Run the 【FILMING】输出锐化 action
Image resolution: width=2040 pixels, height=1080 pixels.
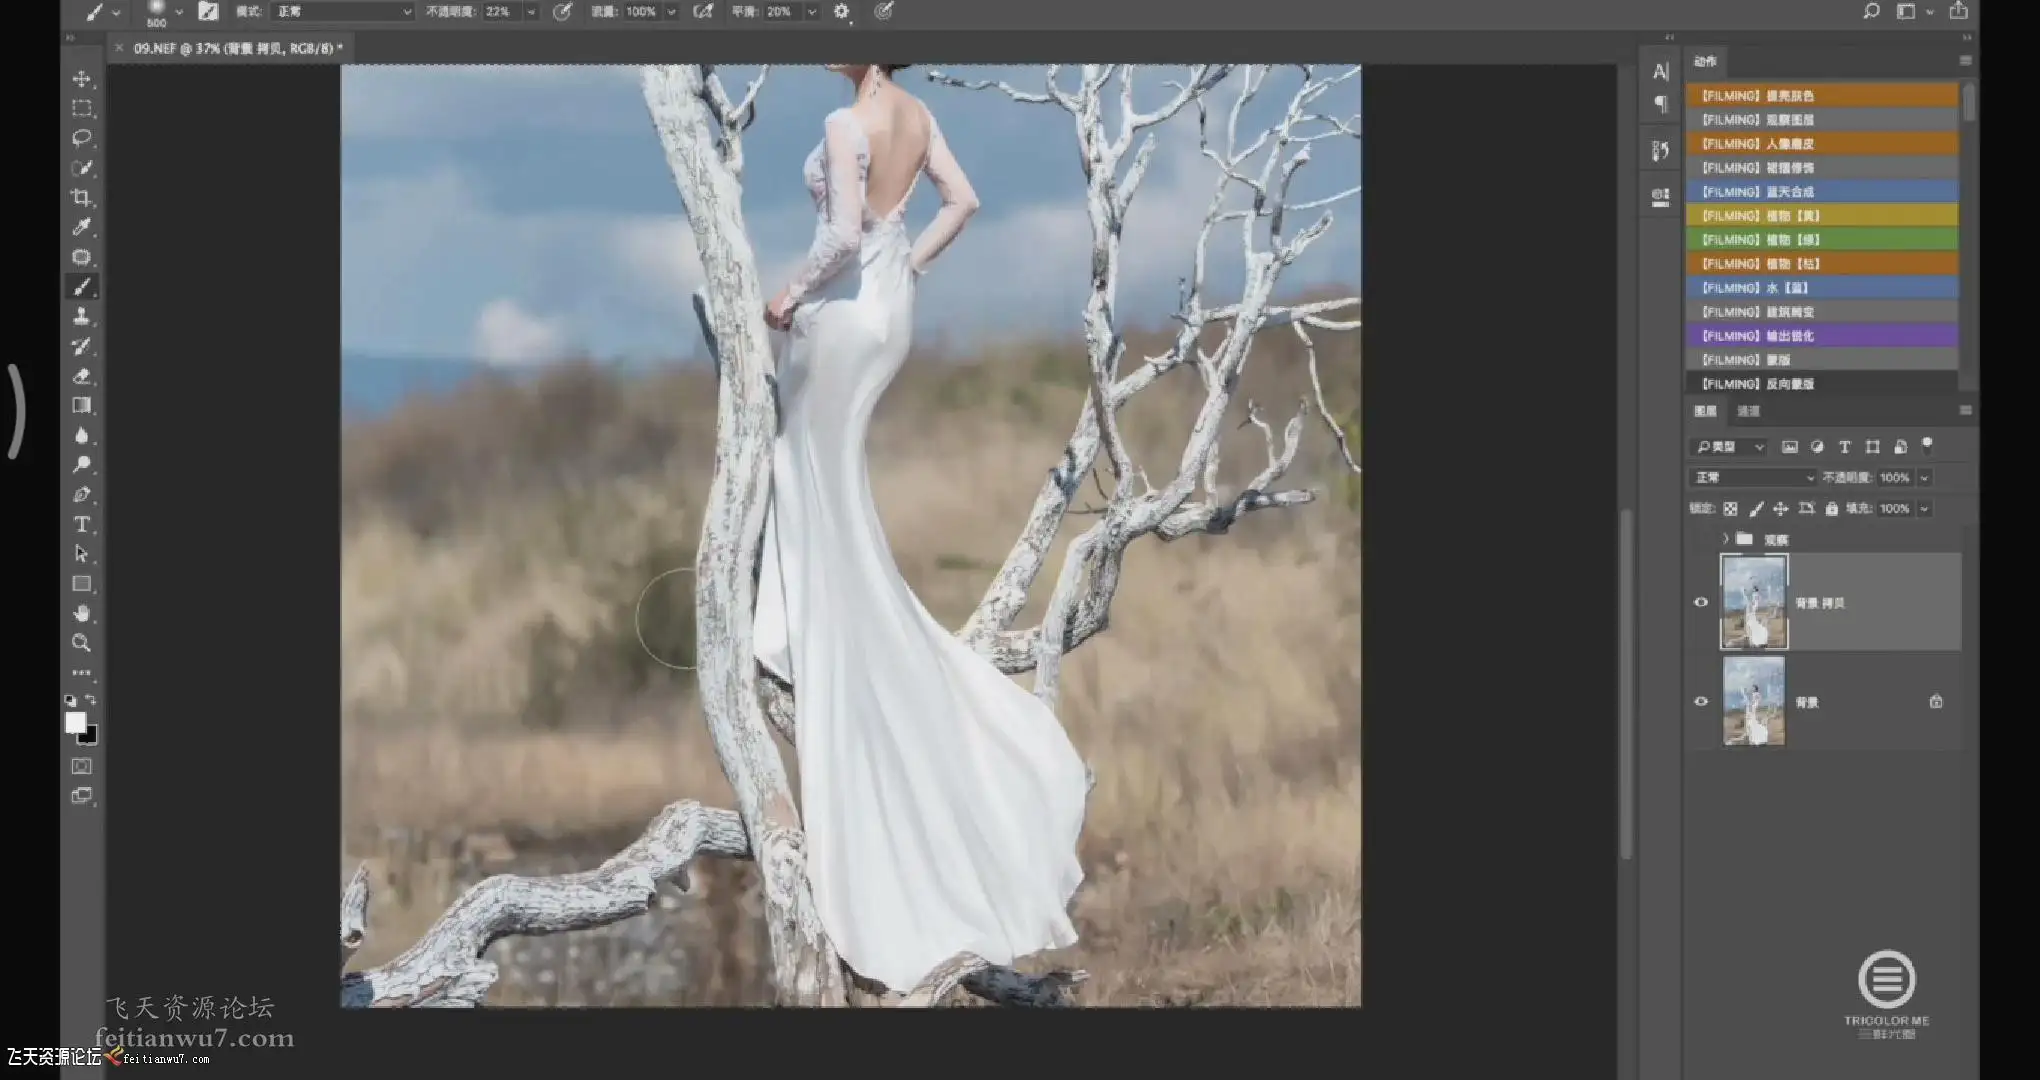1822,335
